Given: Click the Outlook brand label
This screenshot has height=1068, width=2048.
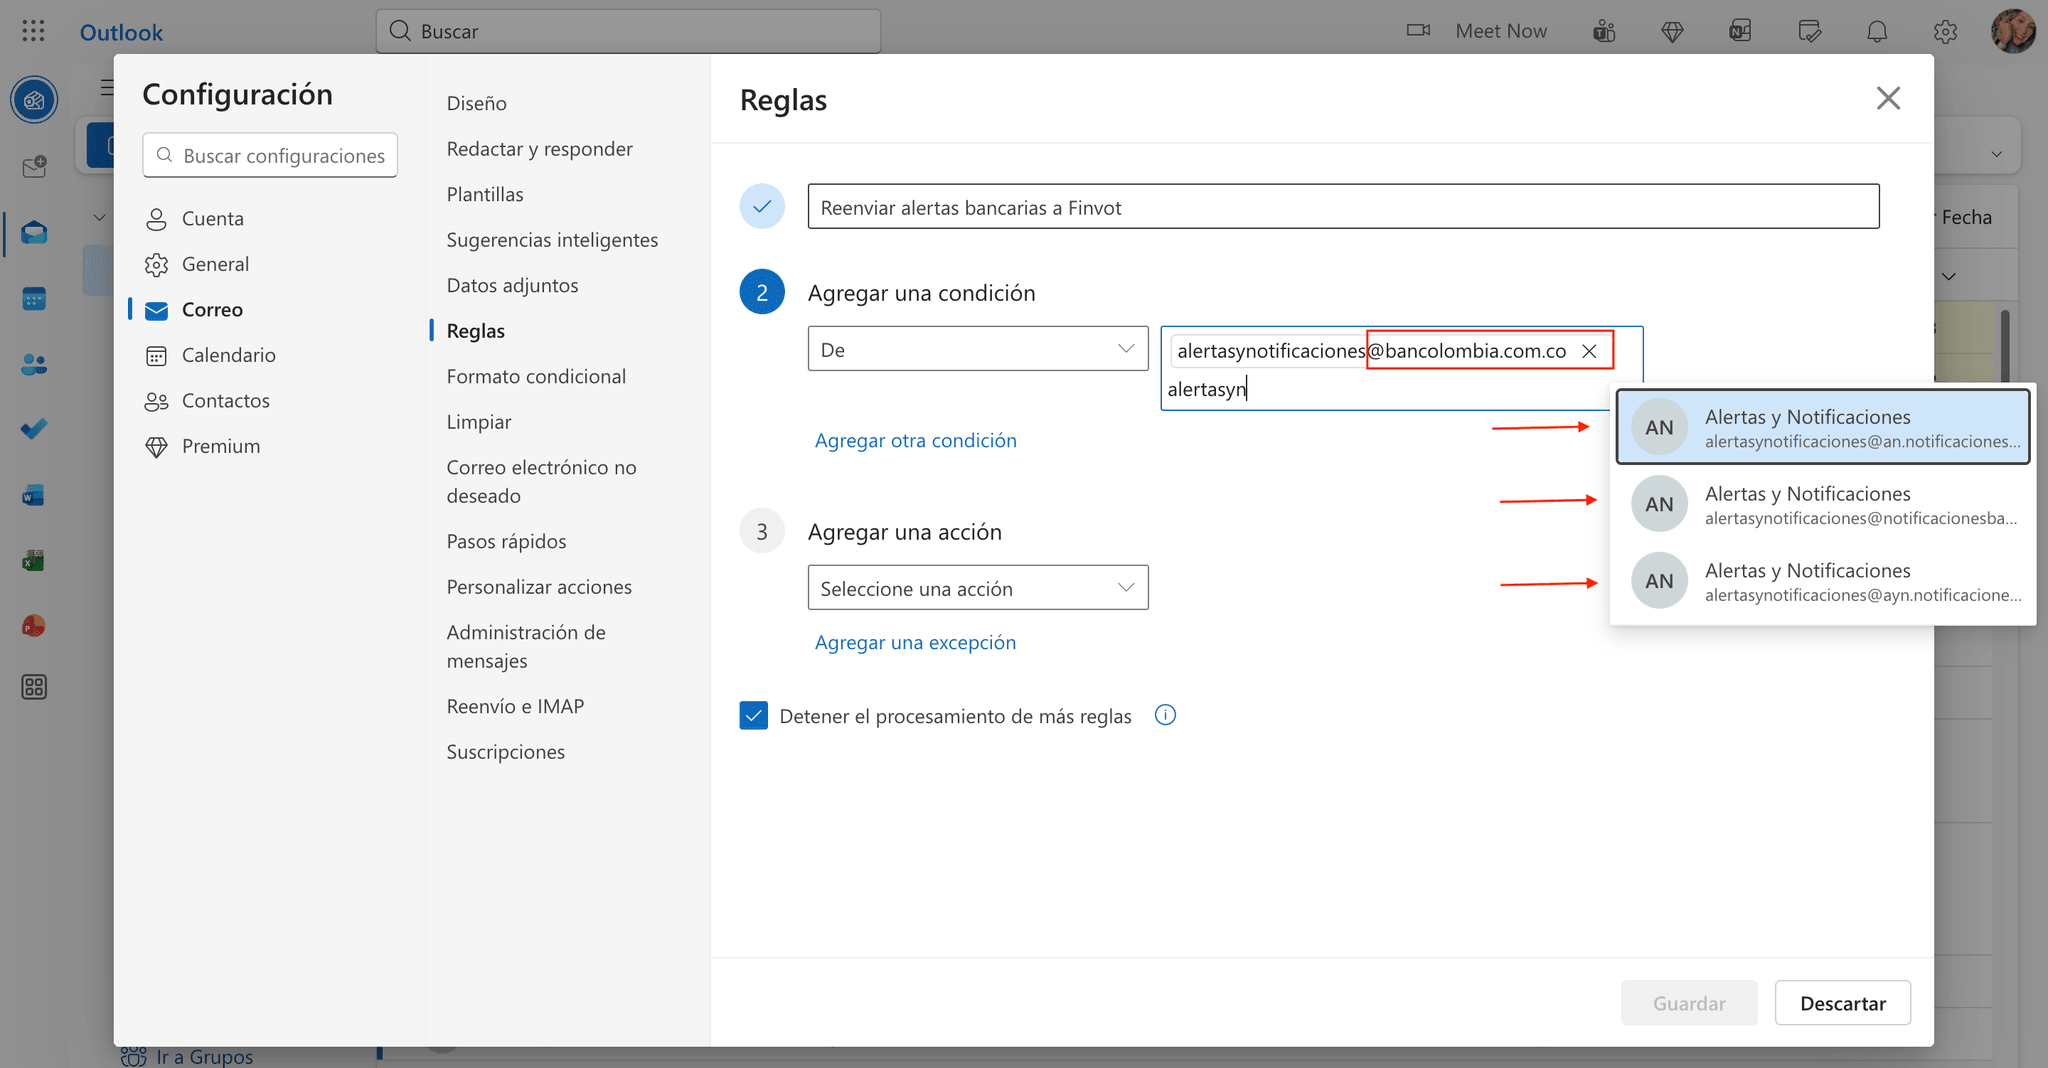Looking at the screenshot, I should pos(121,33).
